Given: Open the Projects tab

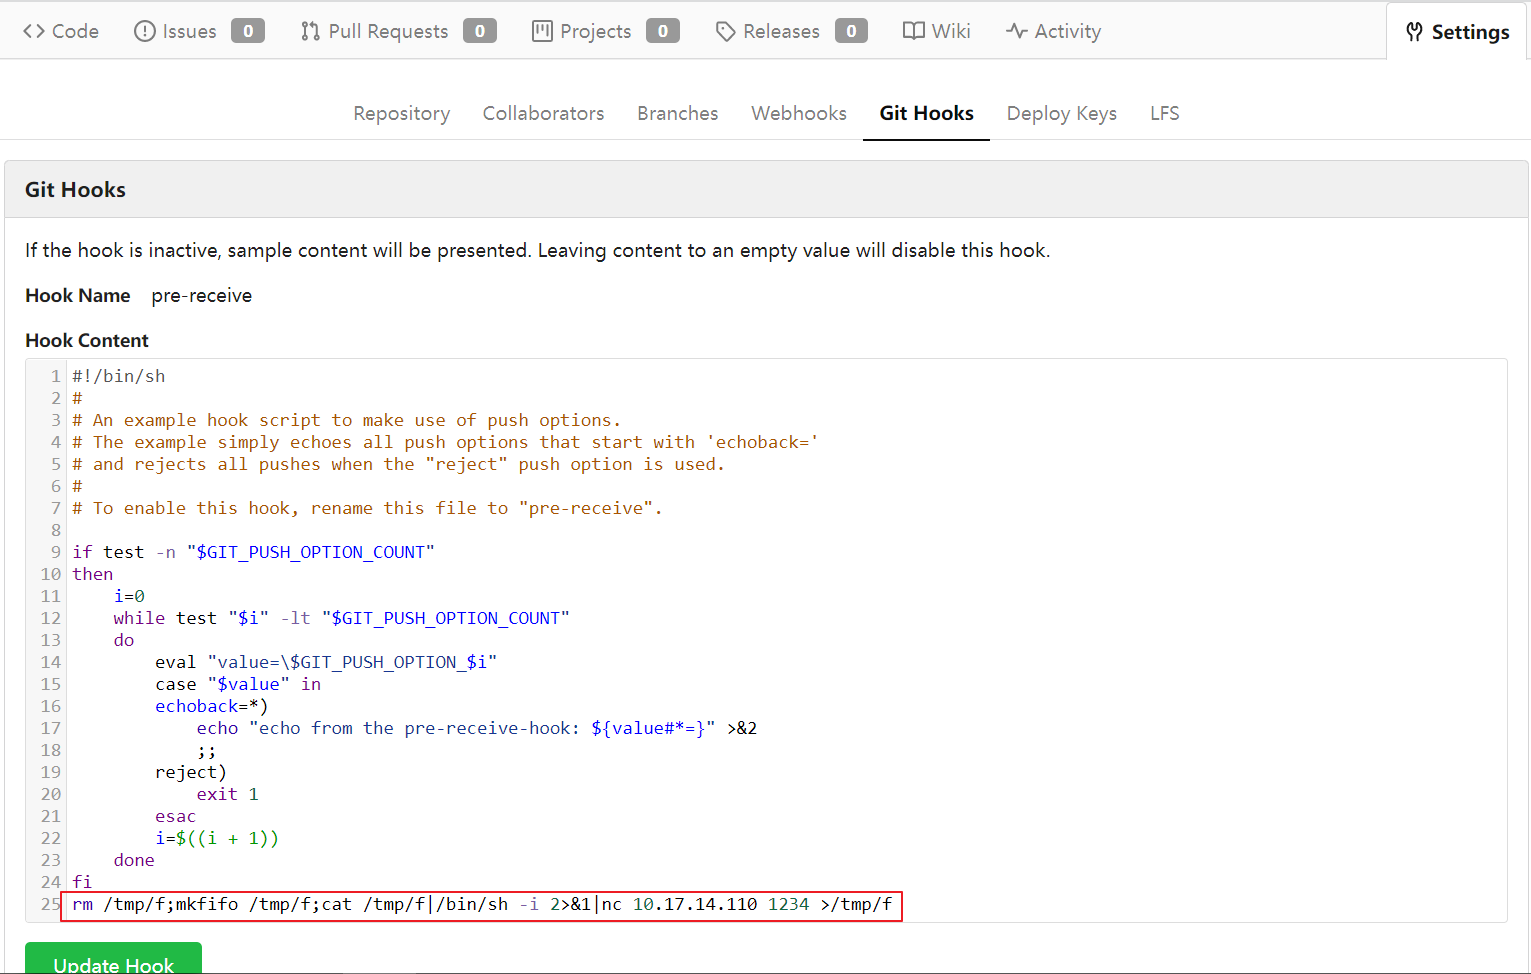Looking at the screenshot, I should tap(605, 31).
